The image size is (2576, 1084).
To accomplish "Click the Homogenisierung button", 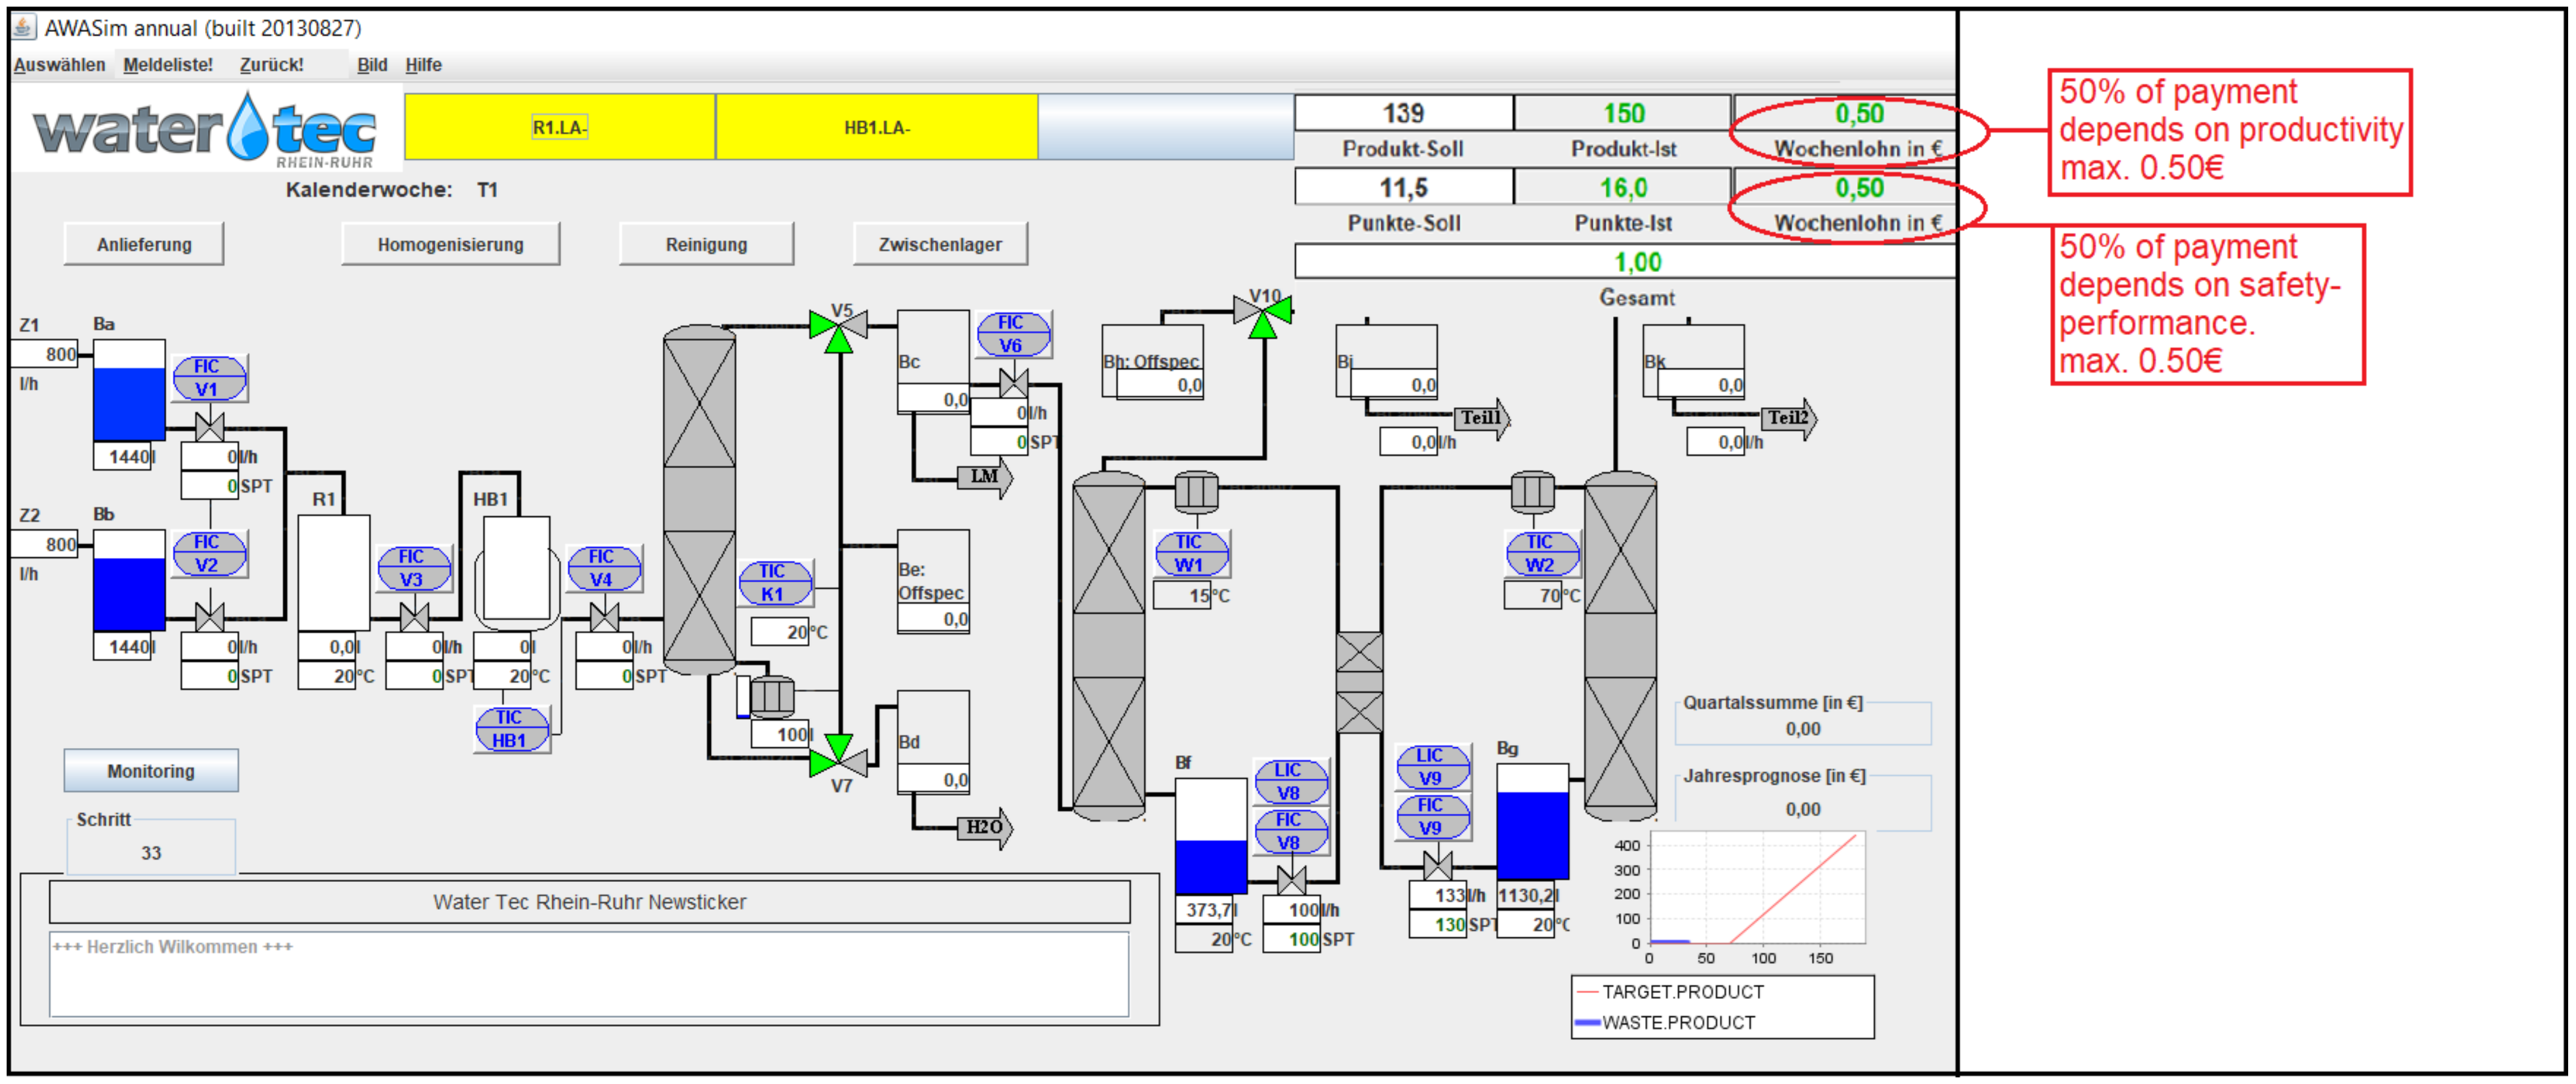I will pyautogui.click(x=450, y=245).
